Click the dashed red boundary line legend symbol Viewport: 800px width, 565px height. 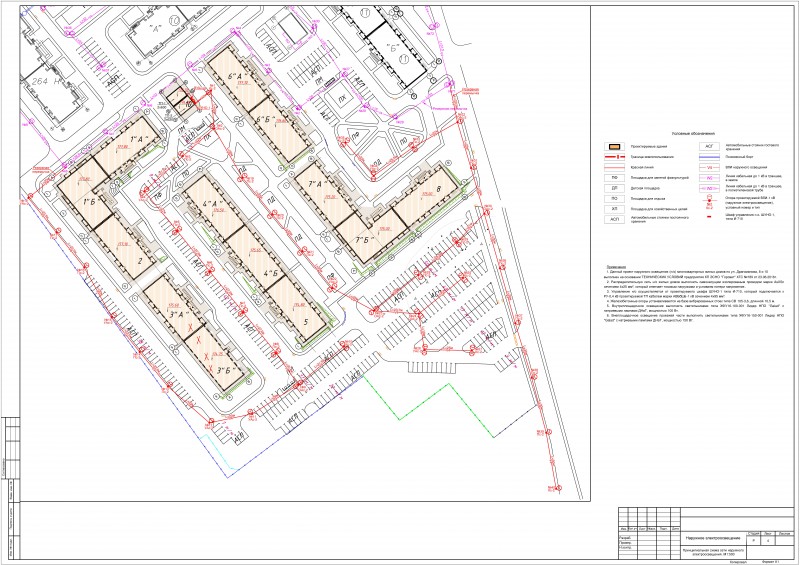coord(614,157)
